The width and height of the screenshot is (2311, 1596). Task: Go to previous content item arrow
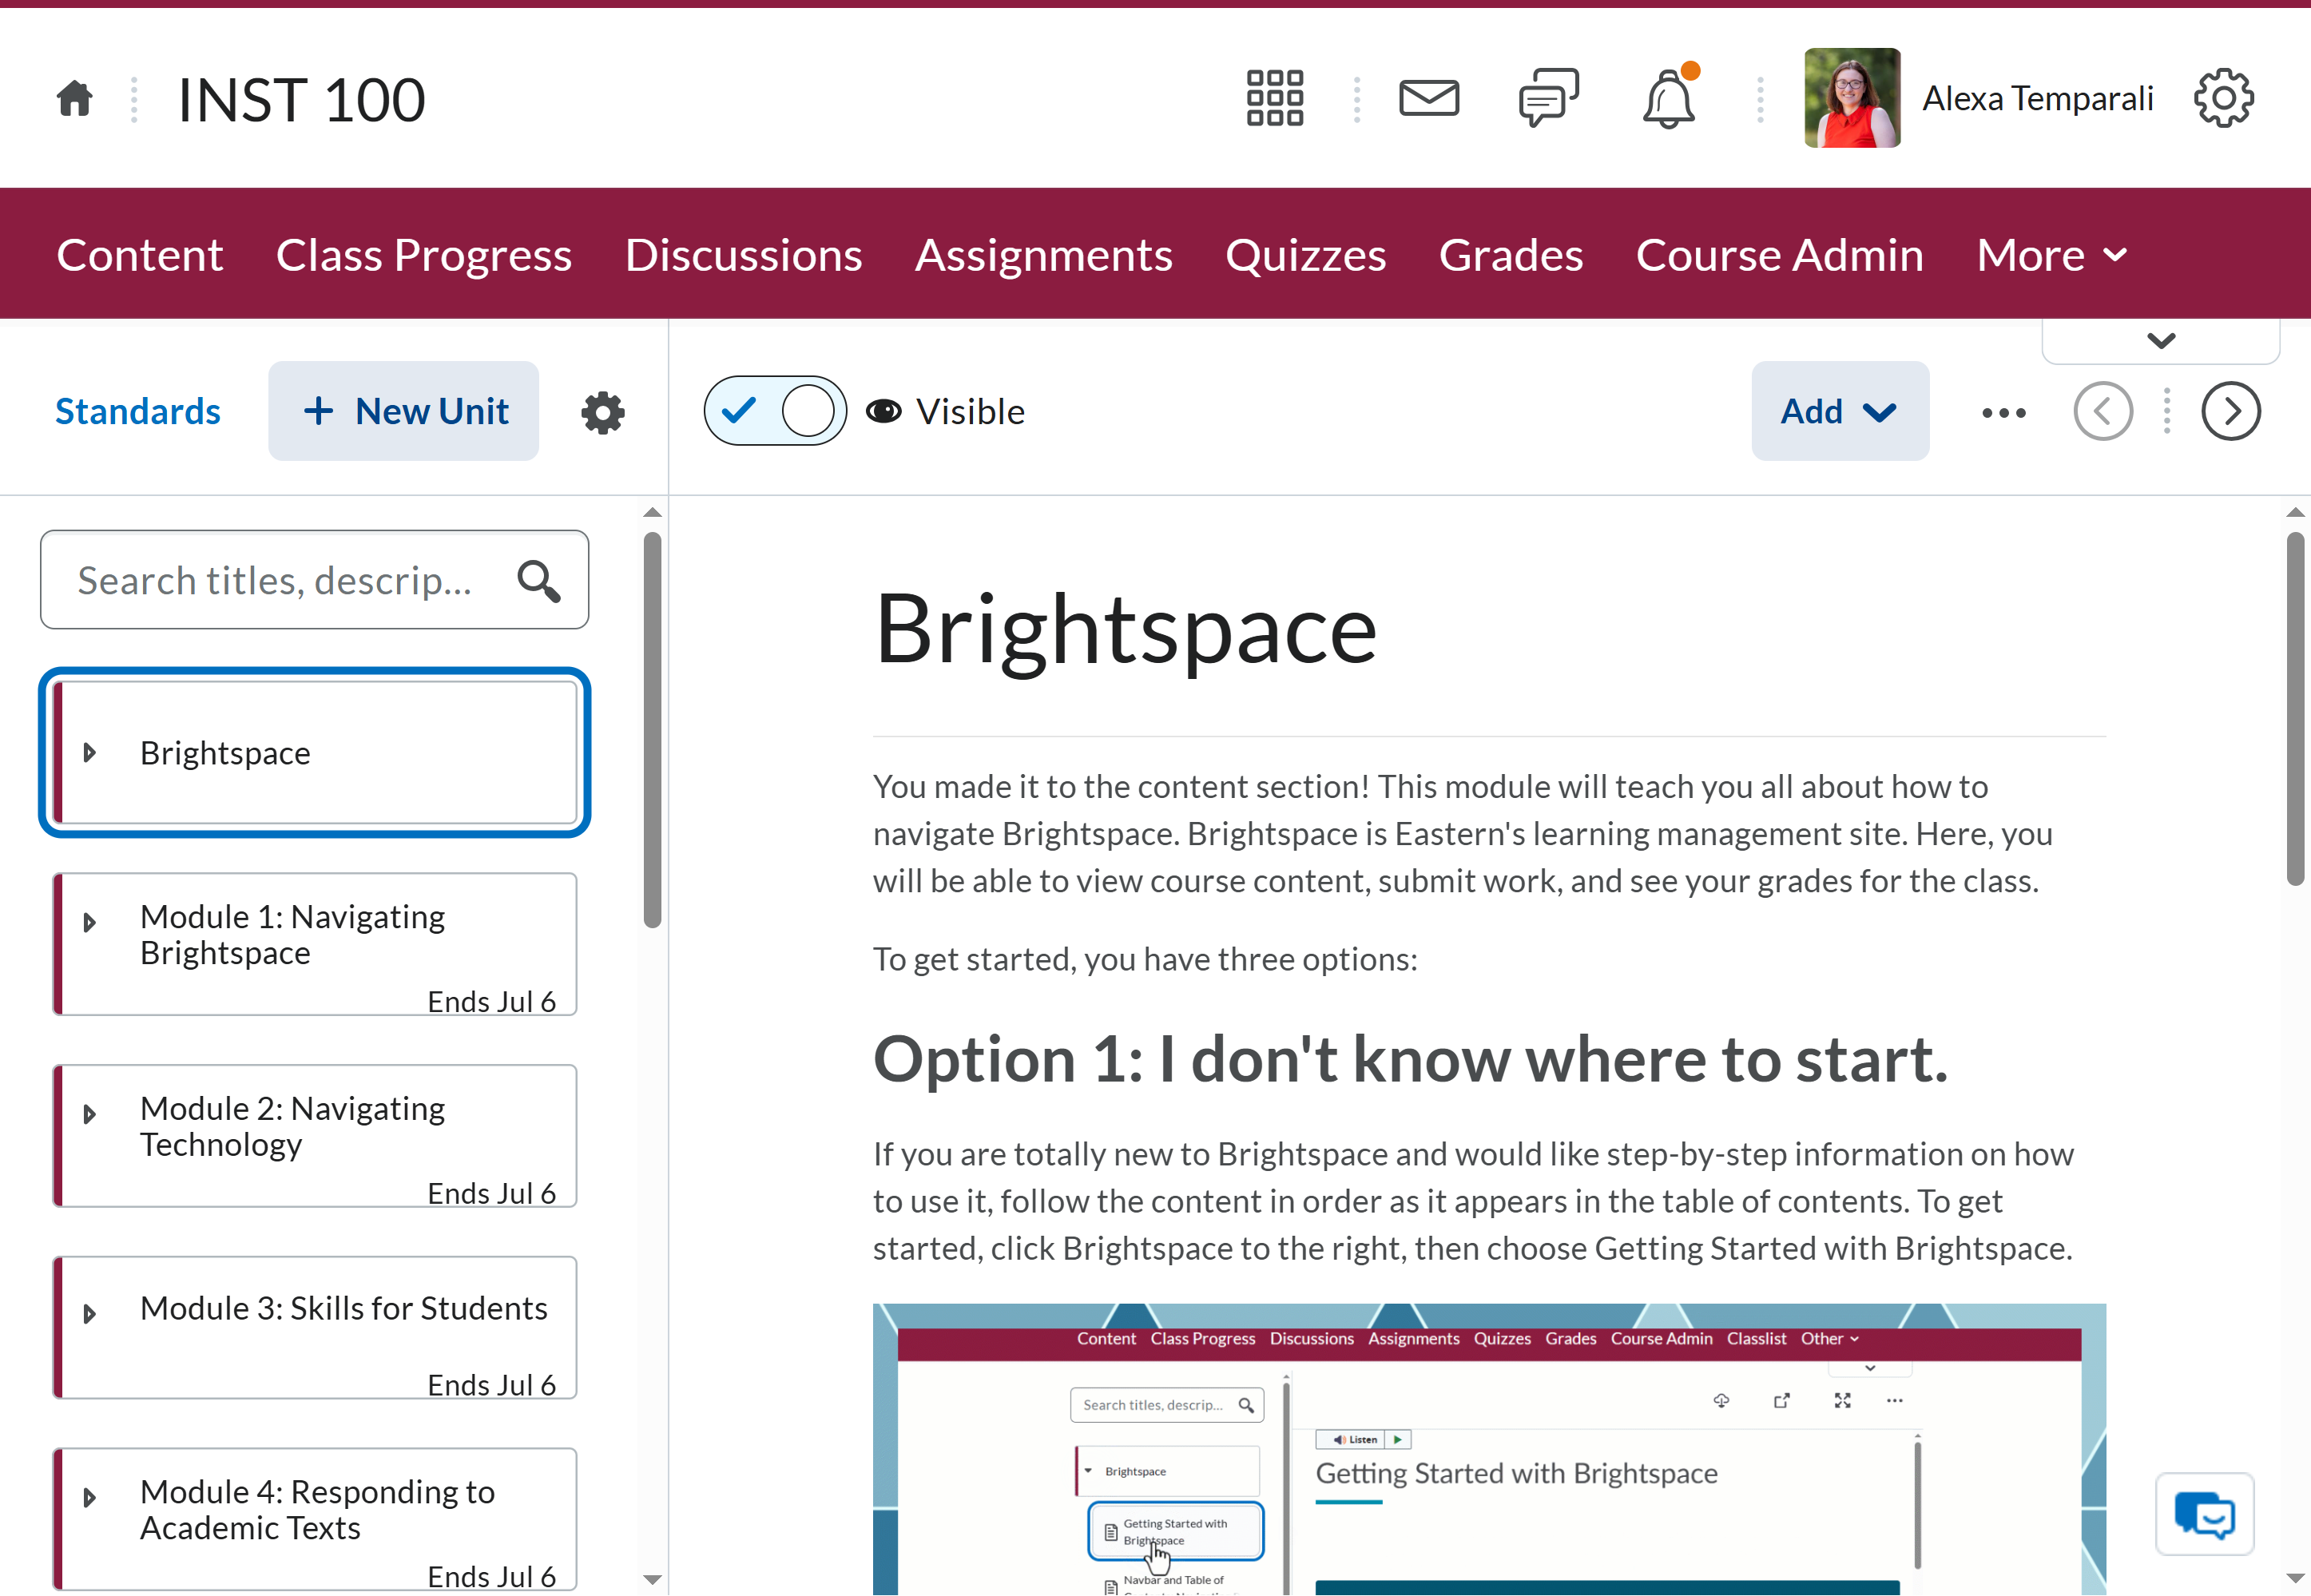(2103, 411)
